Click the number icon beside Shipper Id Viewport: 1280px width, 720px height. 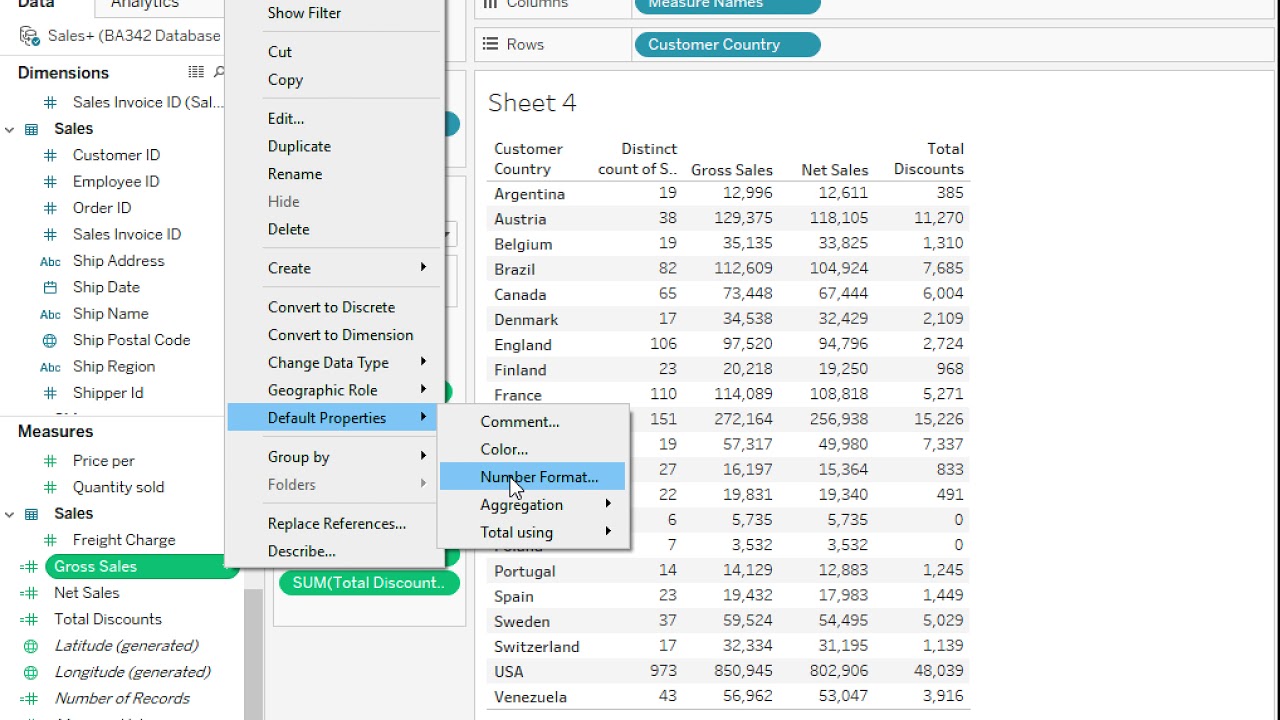50,393
